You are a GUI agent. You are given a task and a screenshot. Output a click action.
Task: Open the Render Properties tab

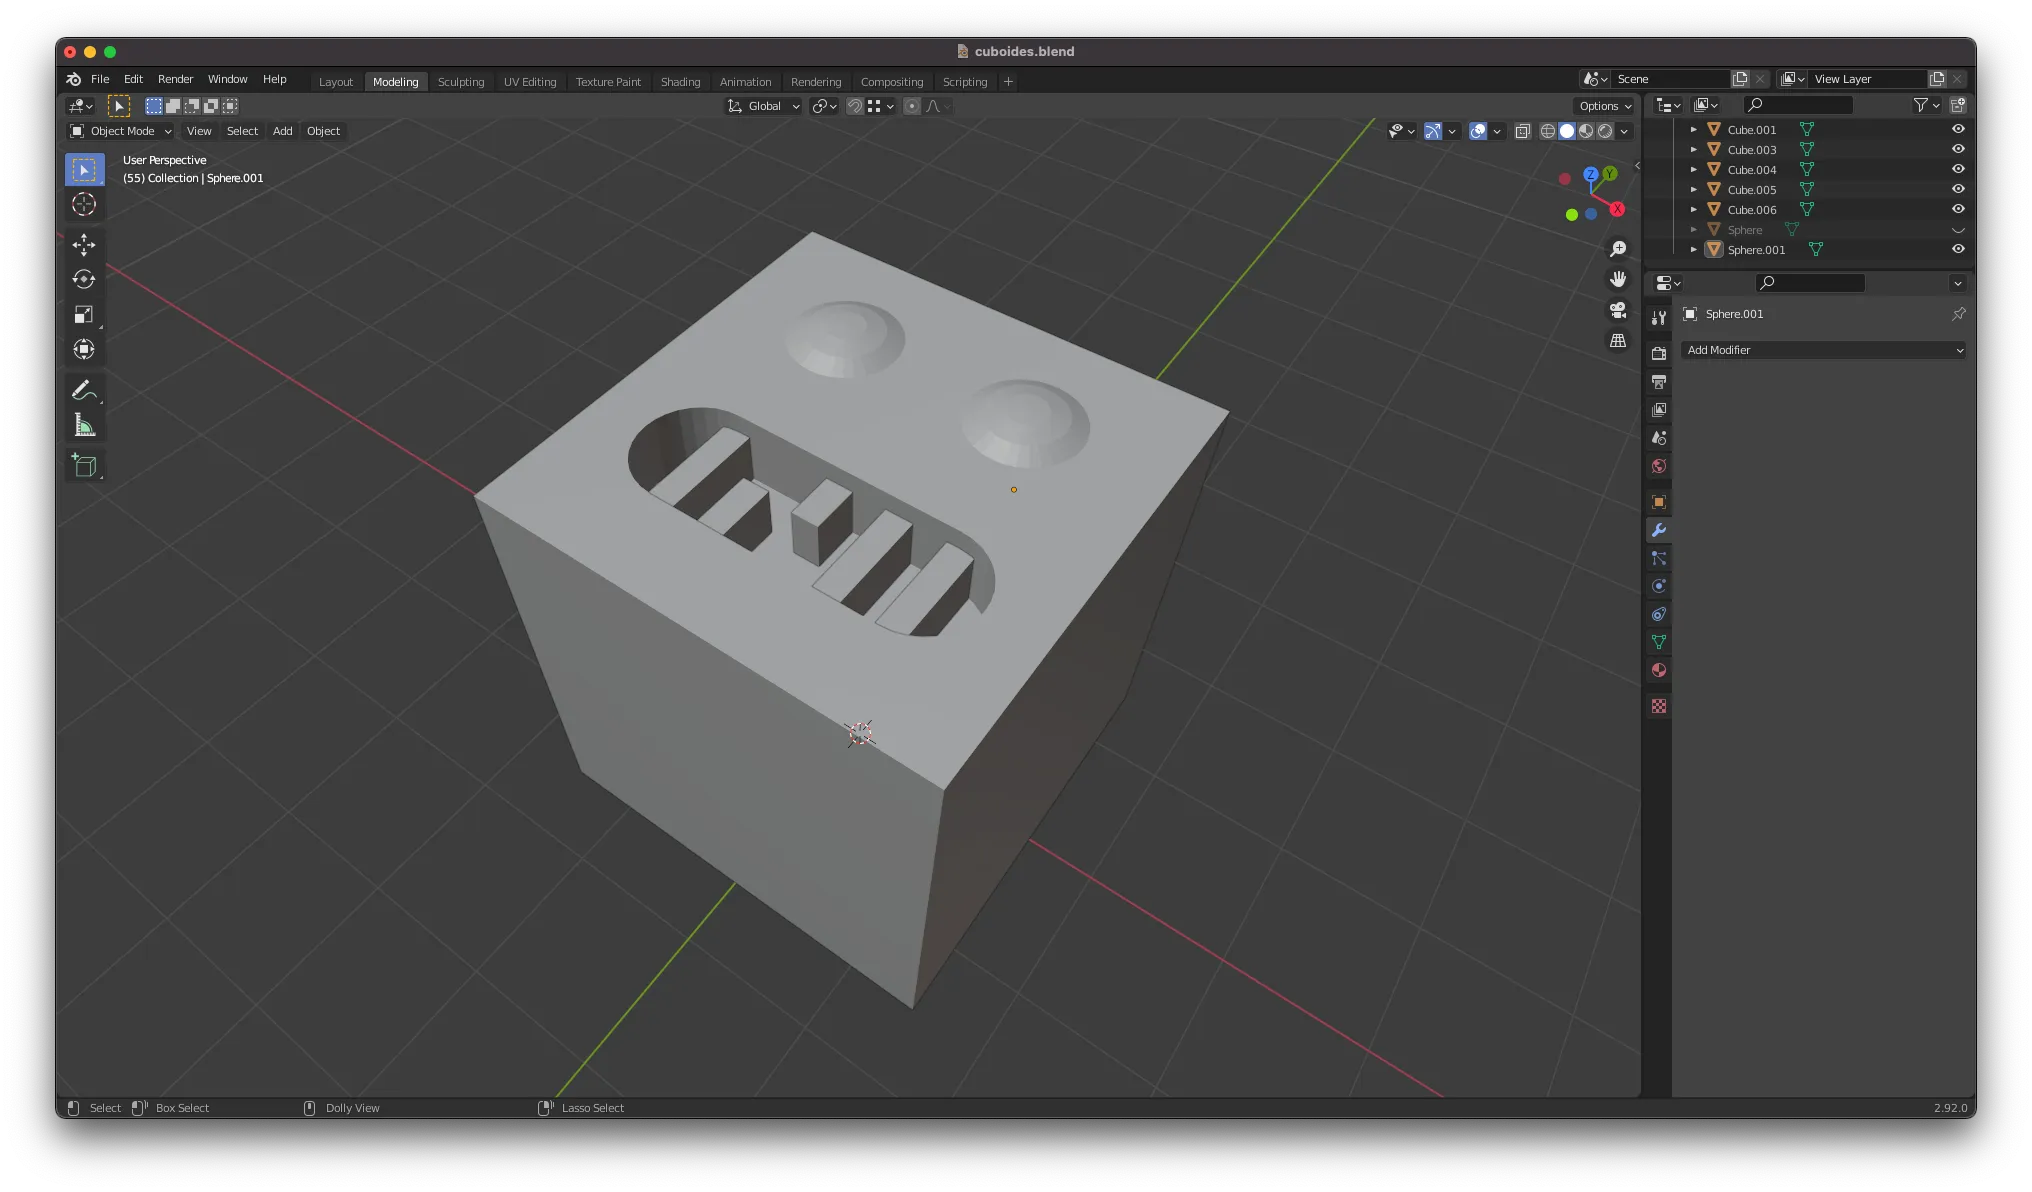click(1658, 353)
